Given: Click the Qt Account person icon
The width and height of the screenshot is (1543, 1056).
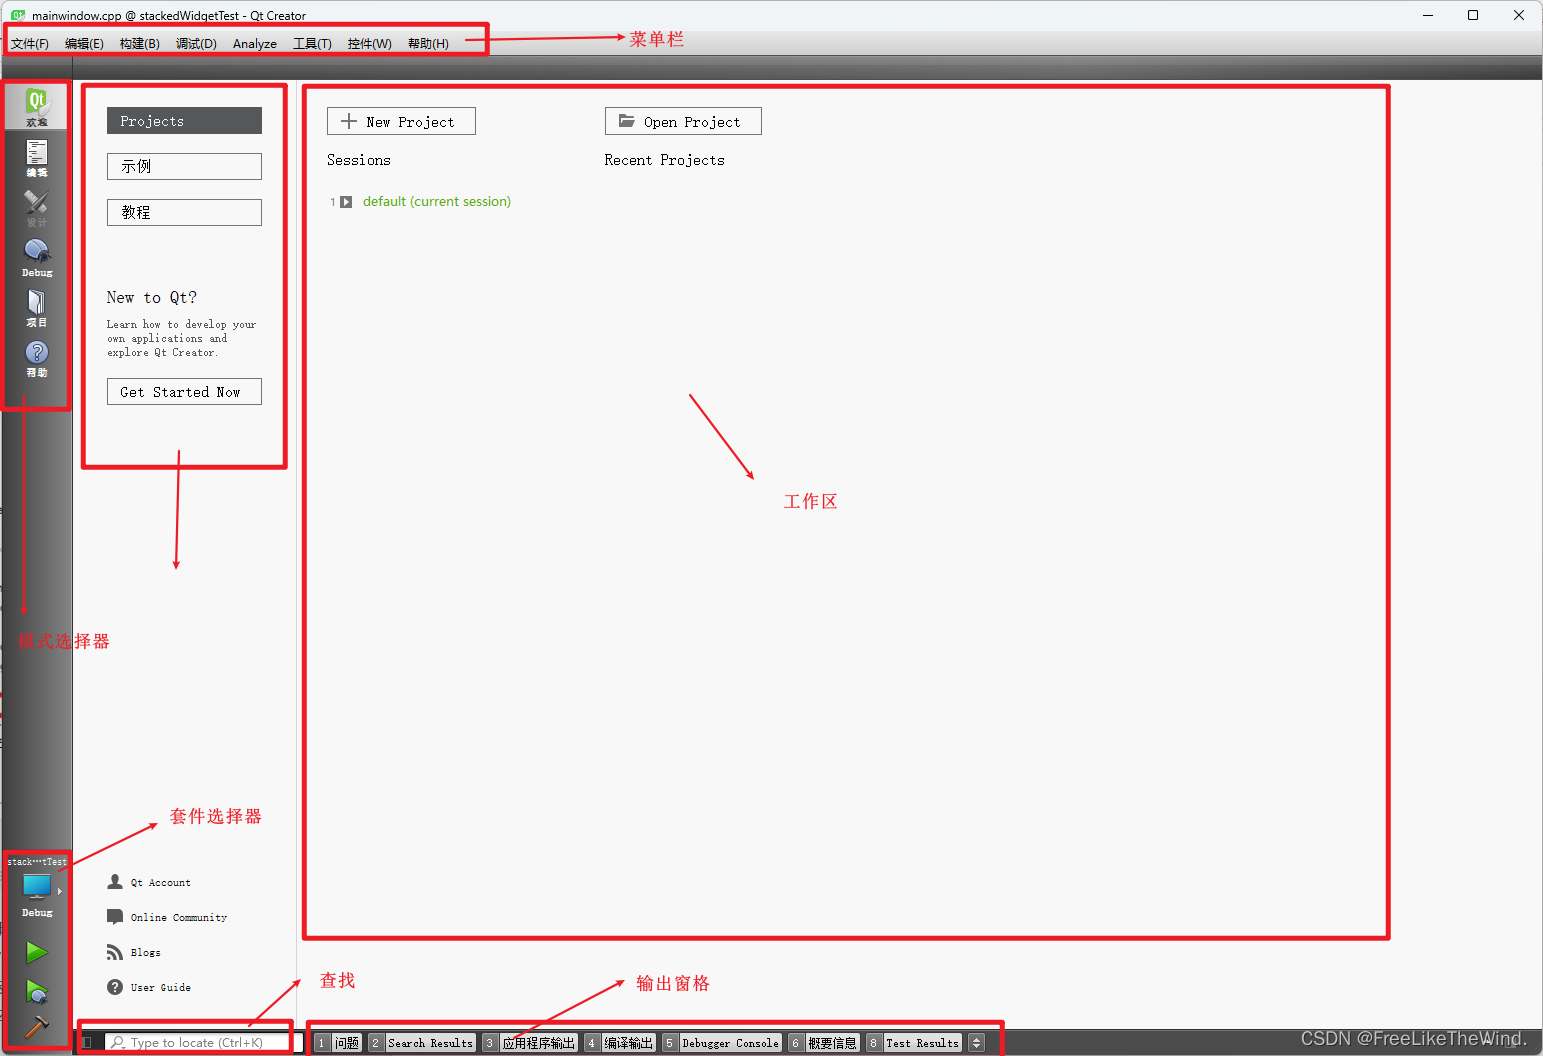Looking at the screenshot, I should 115,882.
